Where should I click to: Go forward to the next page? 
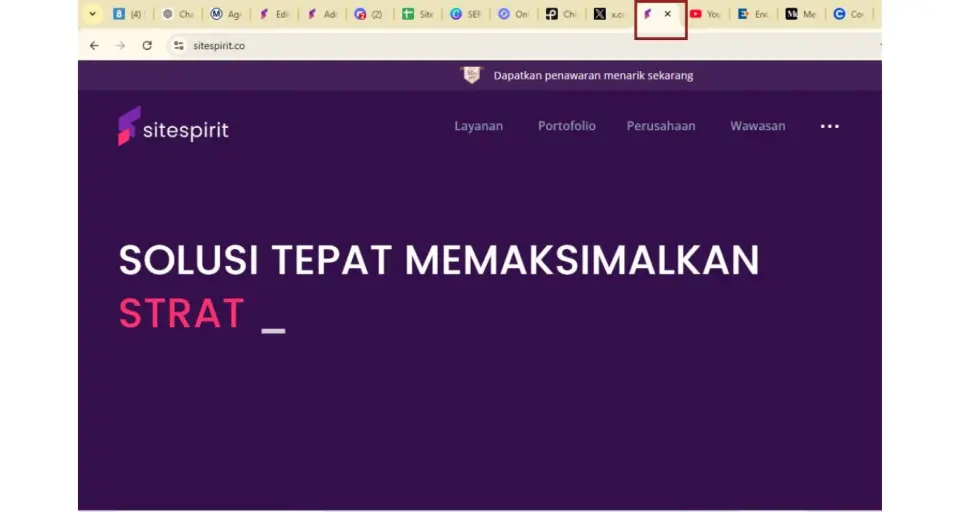[x=121, y=45]
